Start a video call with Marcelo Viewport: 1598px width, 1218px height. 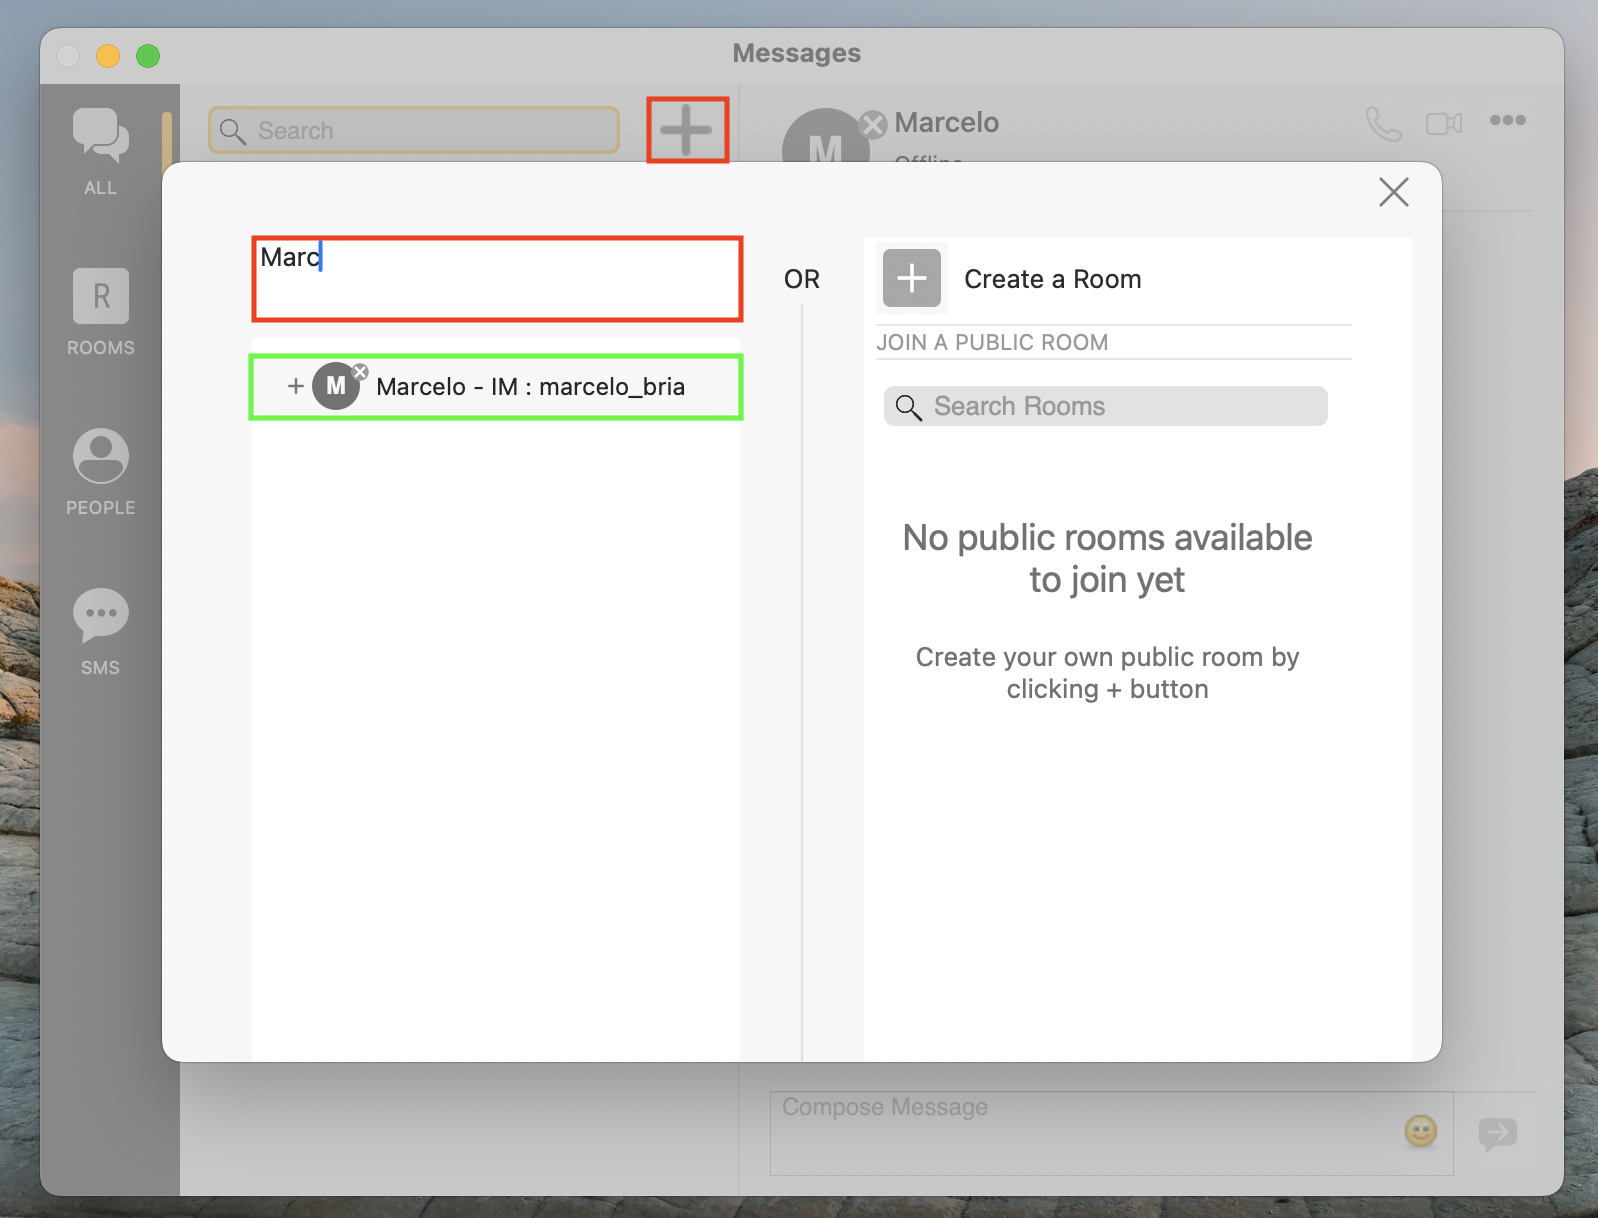coord(1443,123)
